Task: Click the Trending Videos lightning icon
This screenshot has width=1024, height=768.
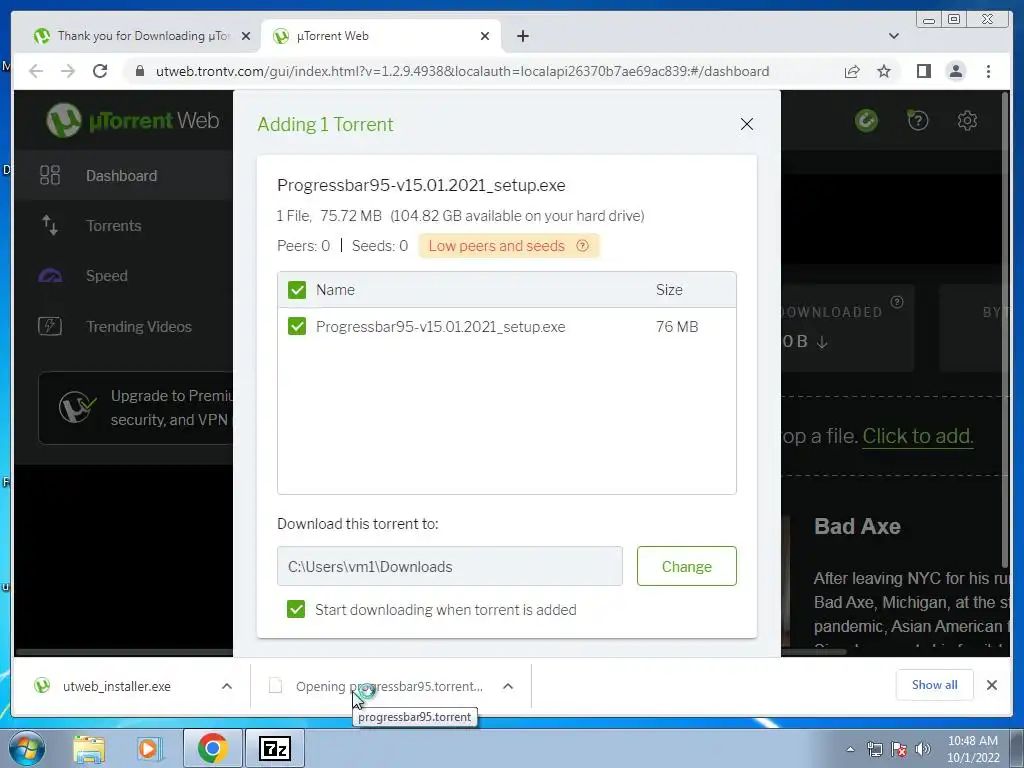Action: coord(50,326)
